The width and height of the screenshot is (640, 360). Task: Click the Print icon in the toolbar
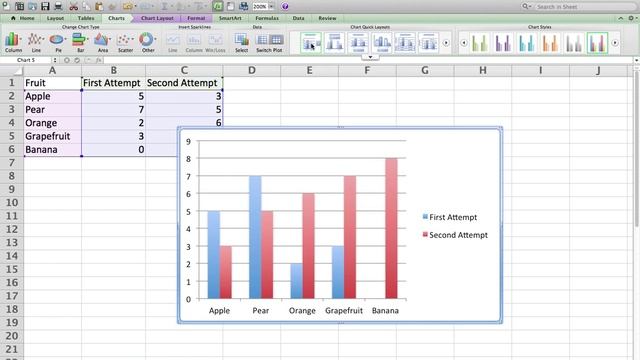(58, 7)
